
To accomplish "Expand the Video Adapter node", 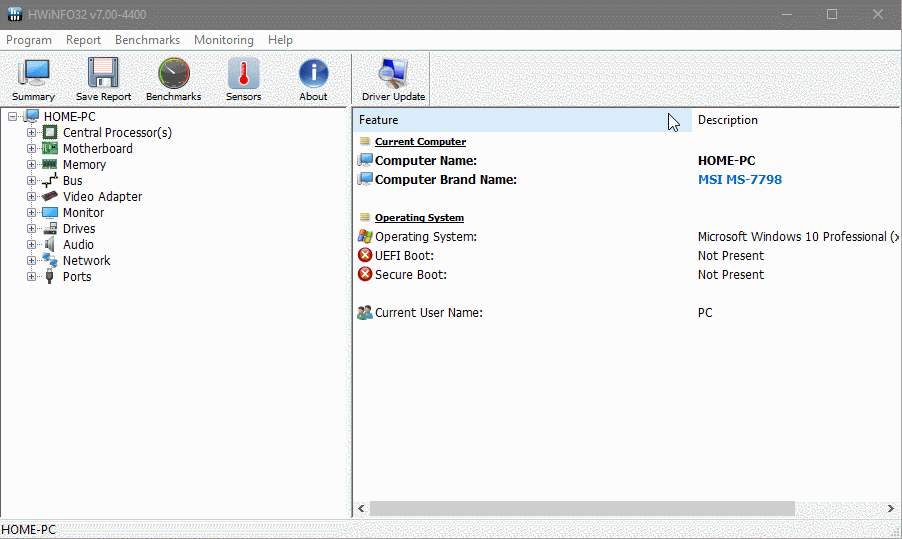I will click(31, 196).
